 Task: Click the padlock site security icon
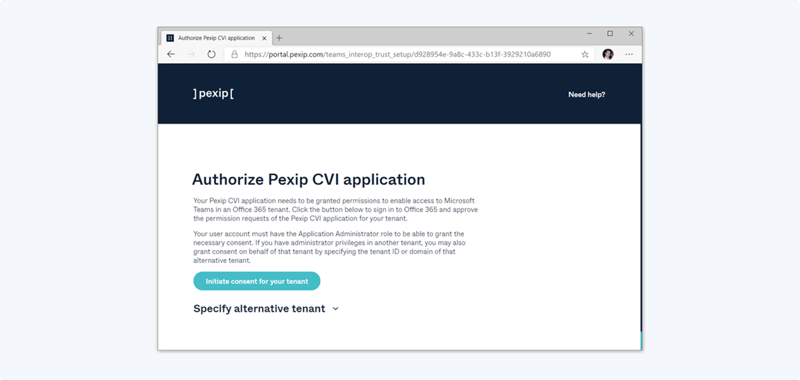click(235, 54)
